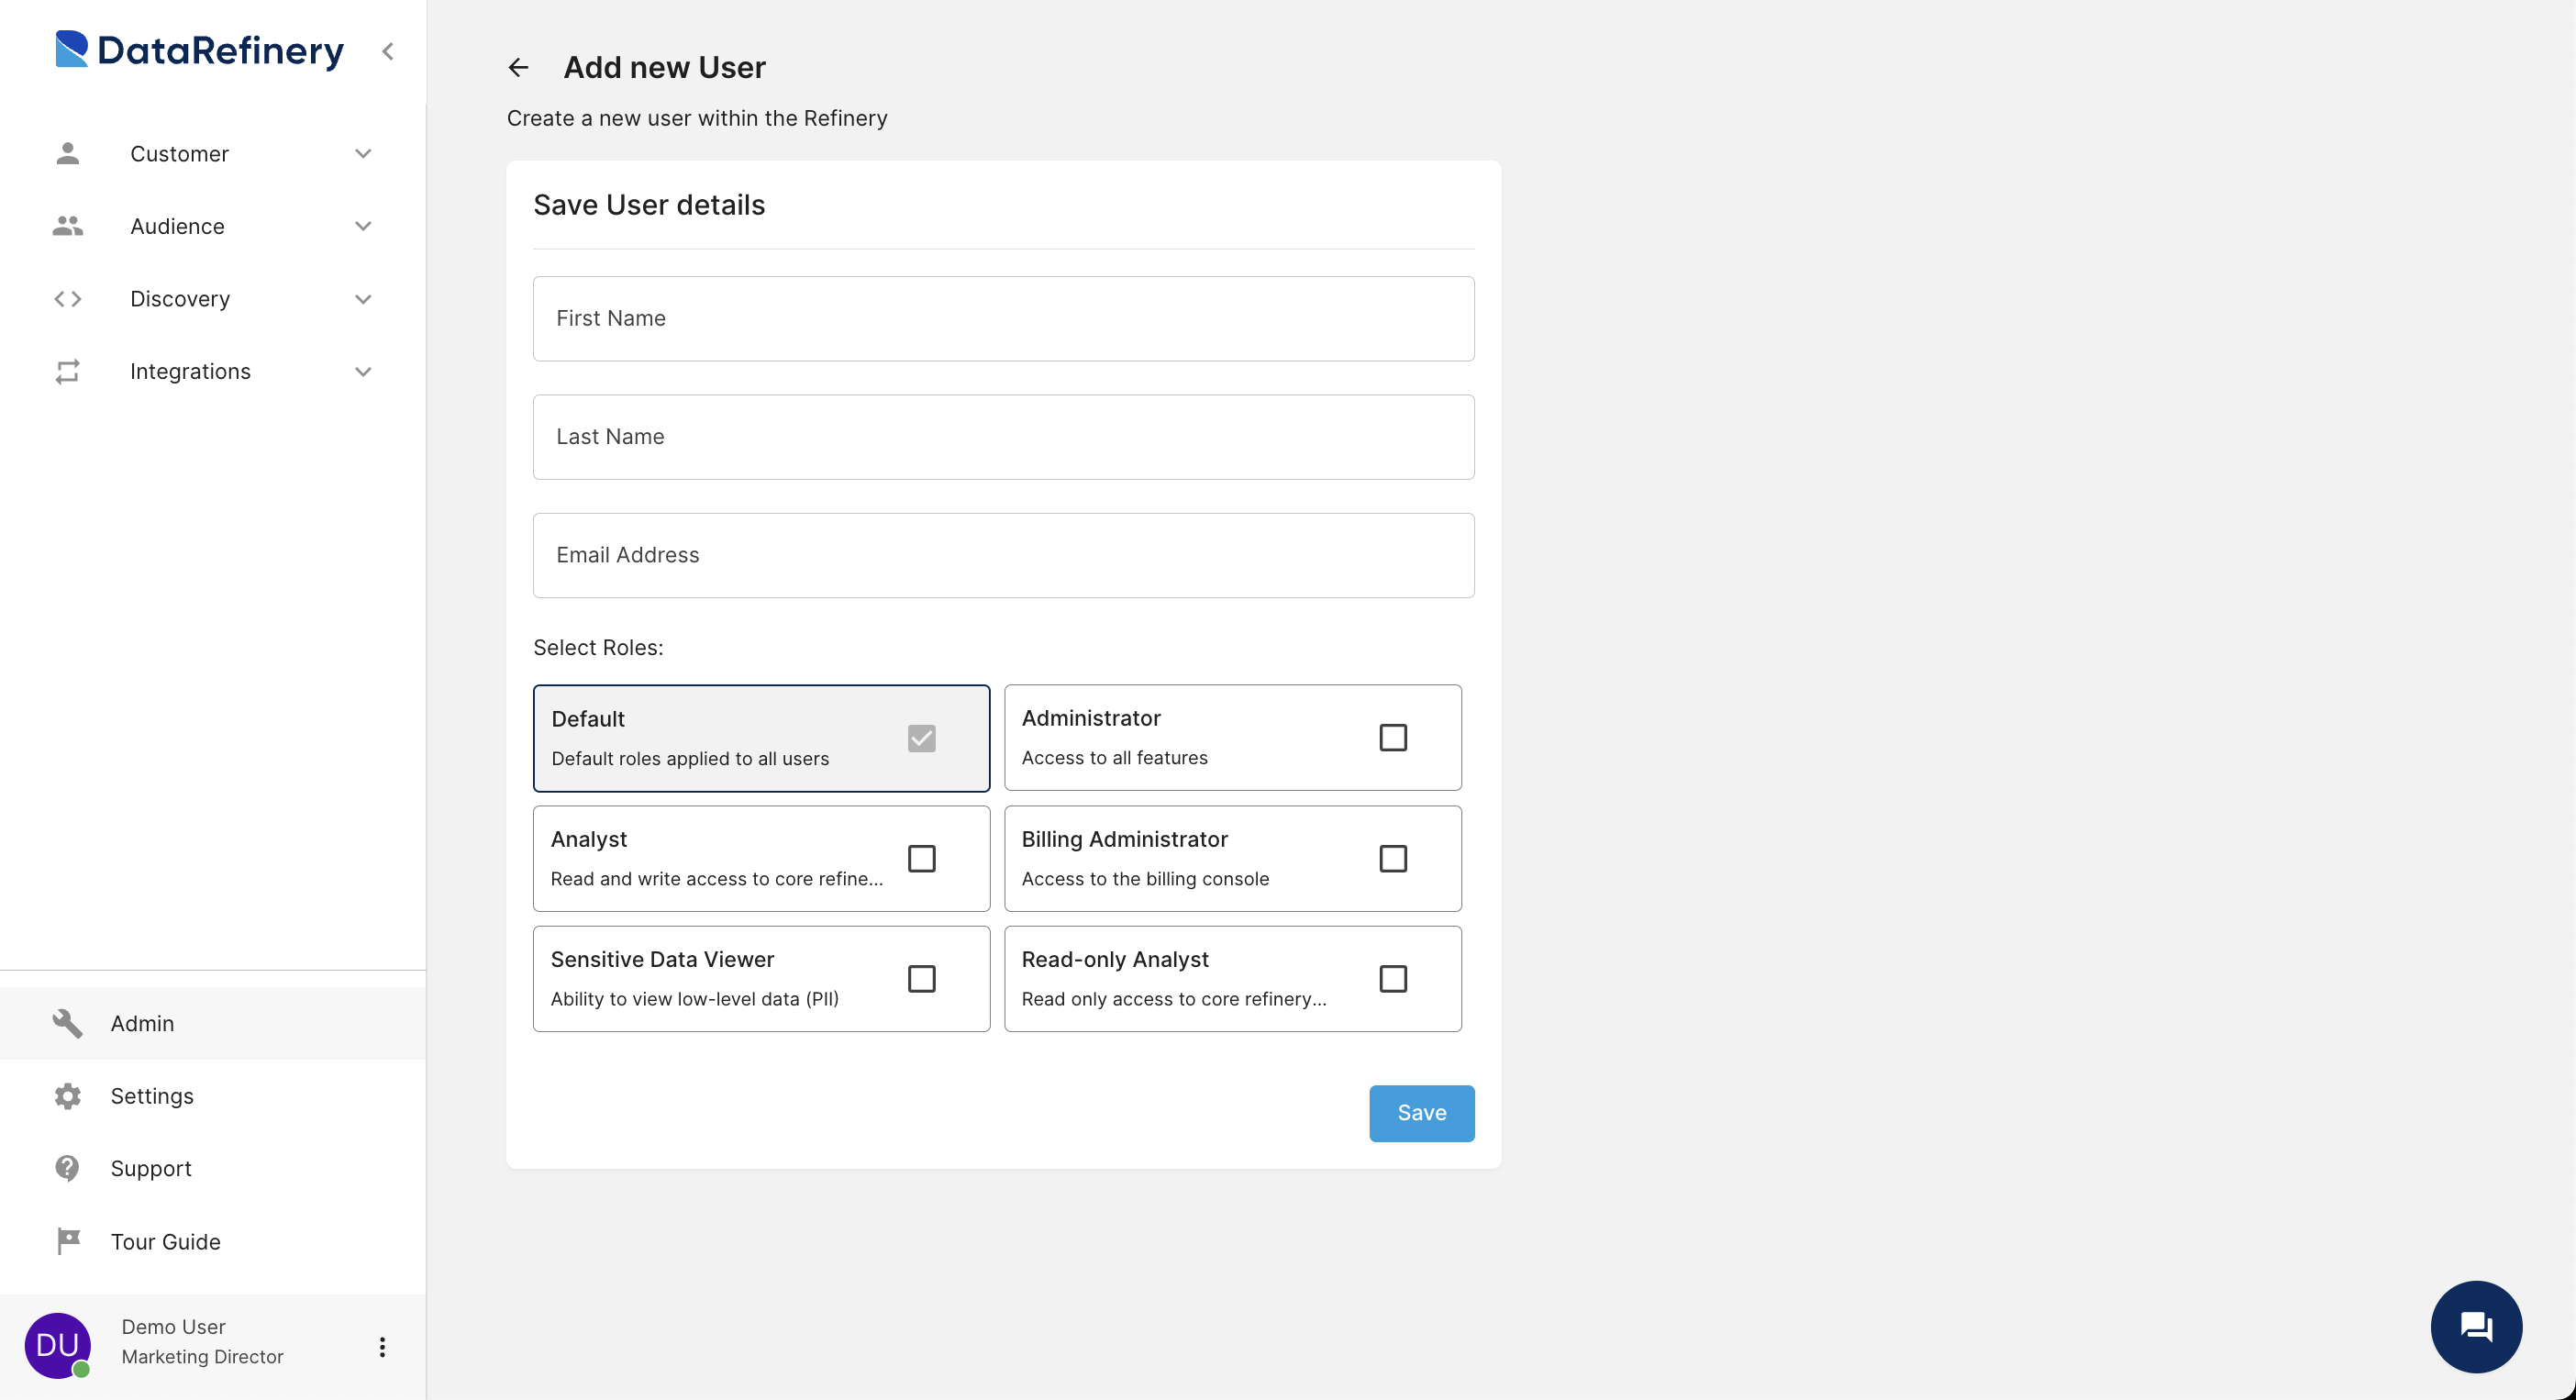Collapse the sidebar with the chevron
The height and width of the screenshot is (1400, 2576).
(388, 51)
